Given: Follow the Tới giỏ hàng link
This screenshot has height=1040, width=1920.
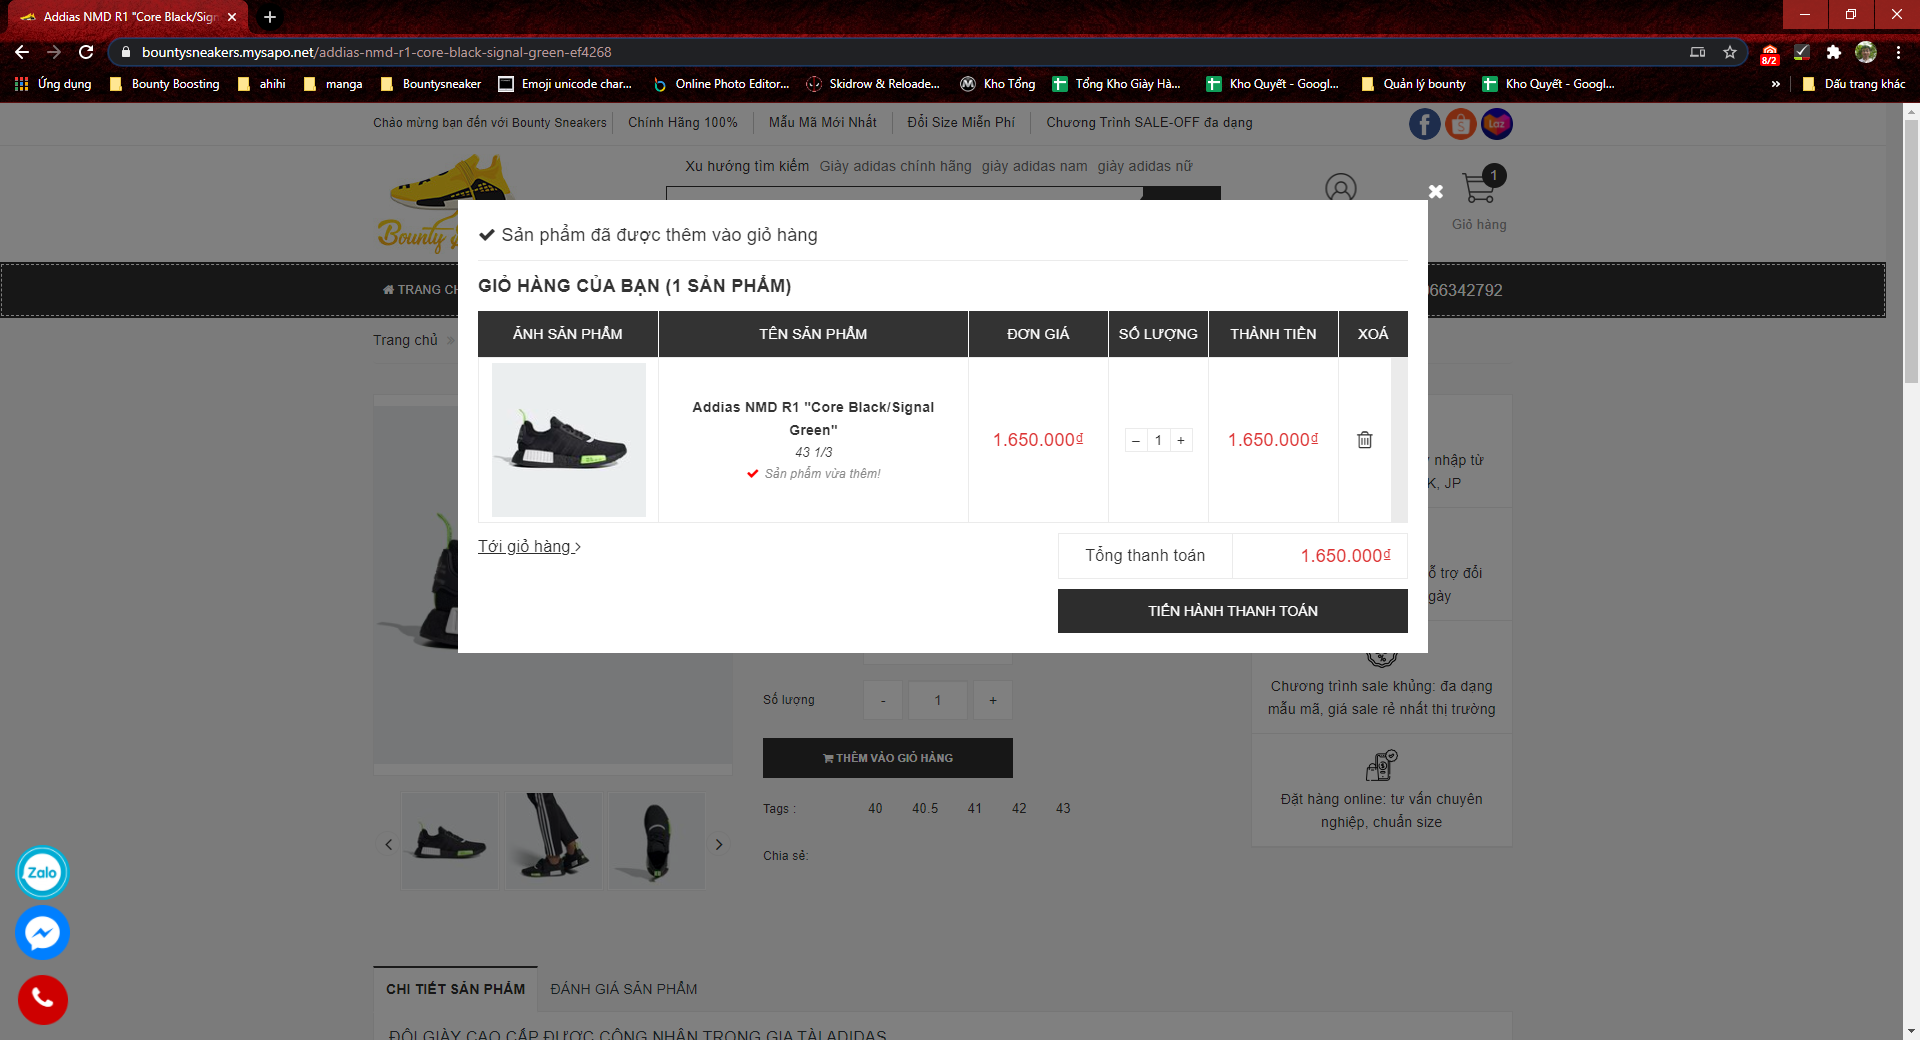Looking at the screenshot, I should 529,546.
